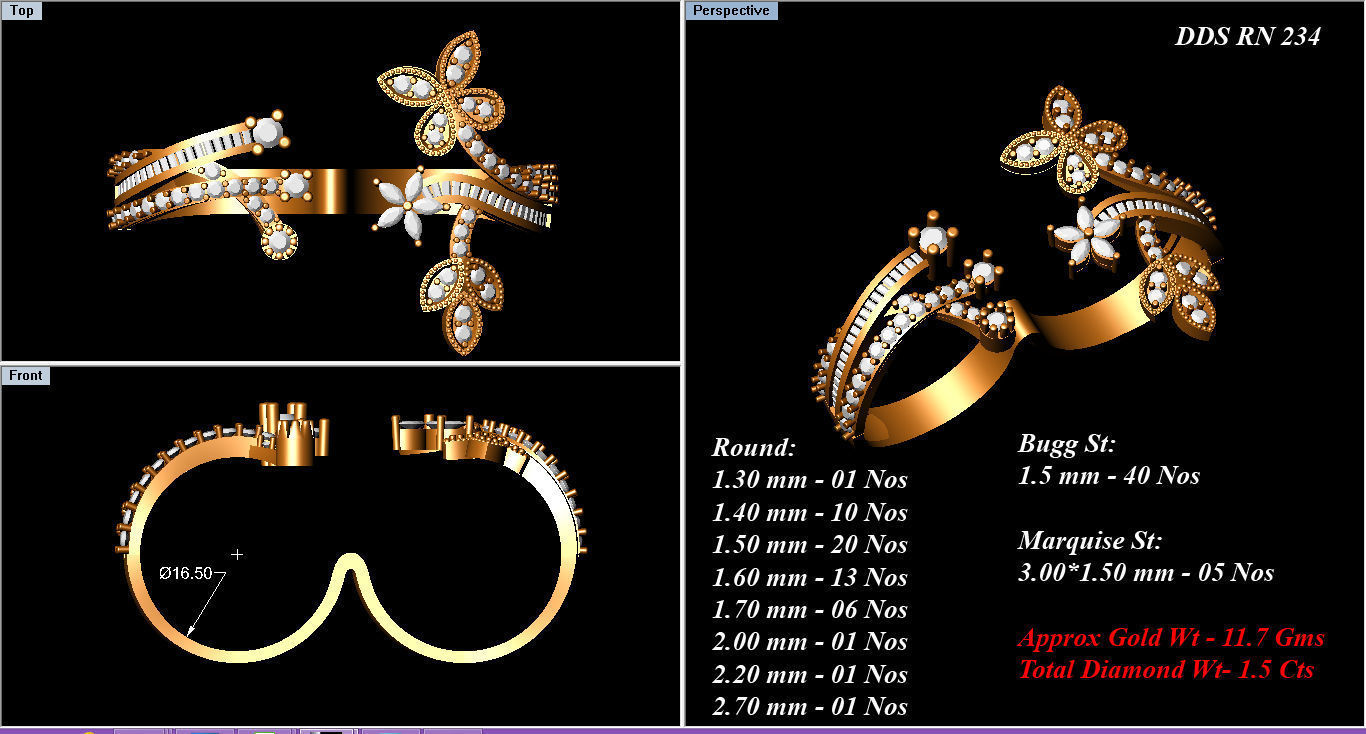Select the Ø16.50 diameter dimension in Front view
This screenshot has height=734, width=1366.
pos(186,573)
